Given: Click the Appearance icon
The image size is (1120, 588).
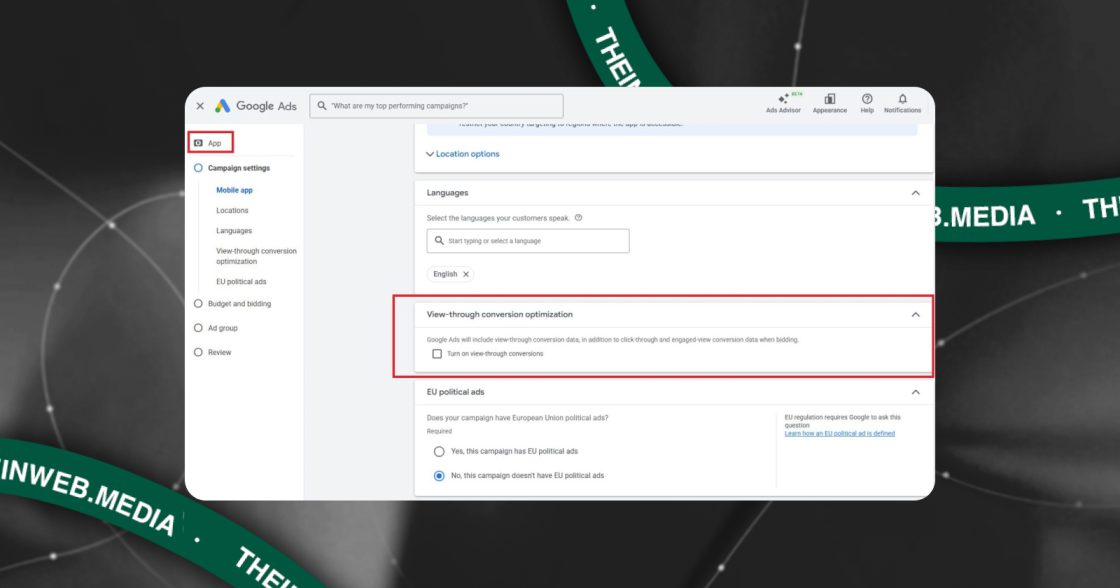Looking at the screenshot, I should pos(830,104).
